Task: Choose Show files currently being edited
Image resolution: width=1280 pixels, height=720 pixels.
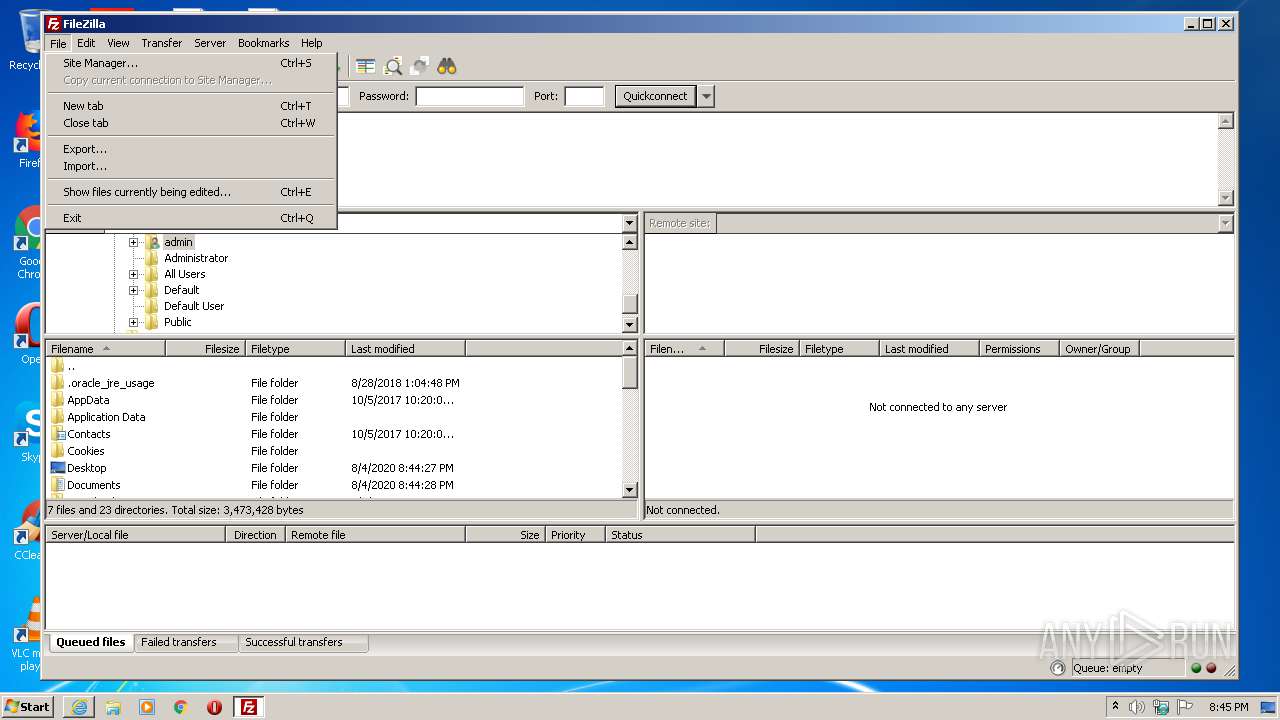Action: coord(191,192)
